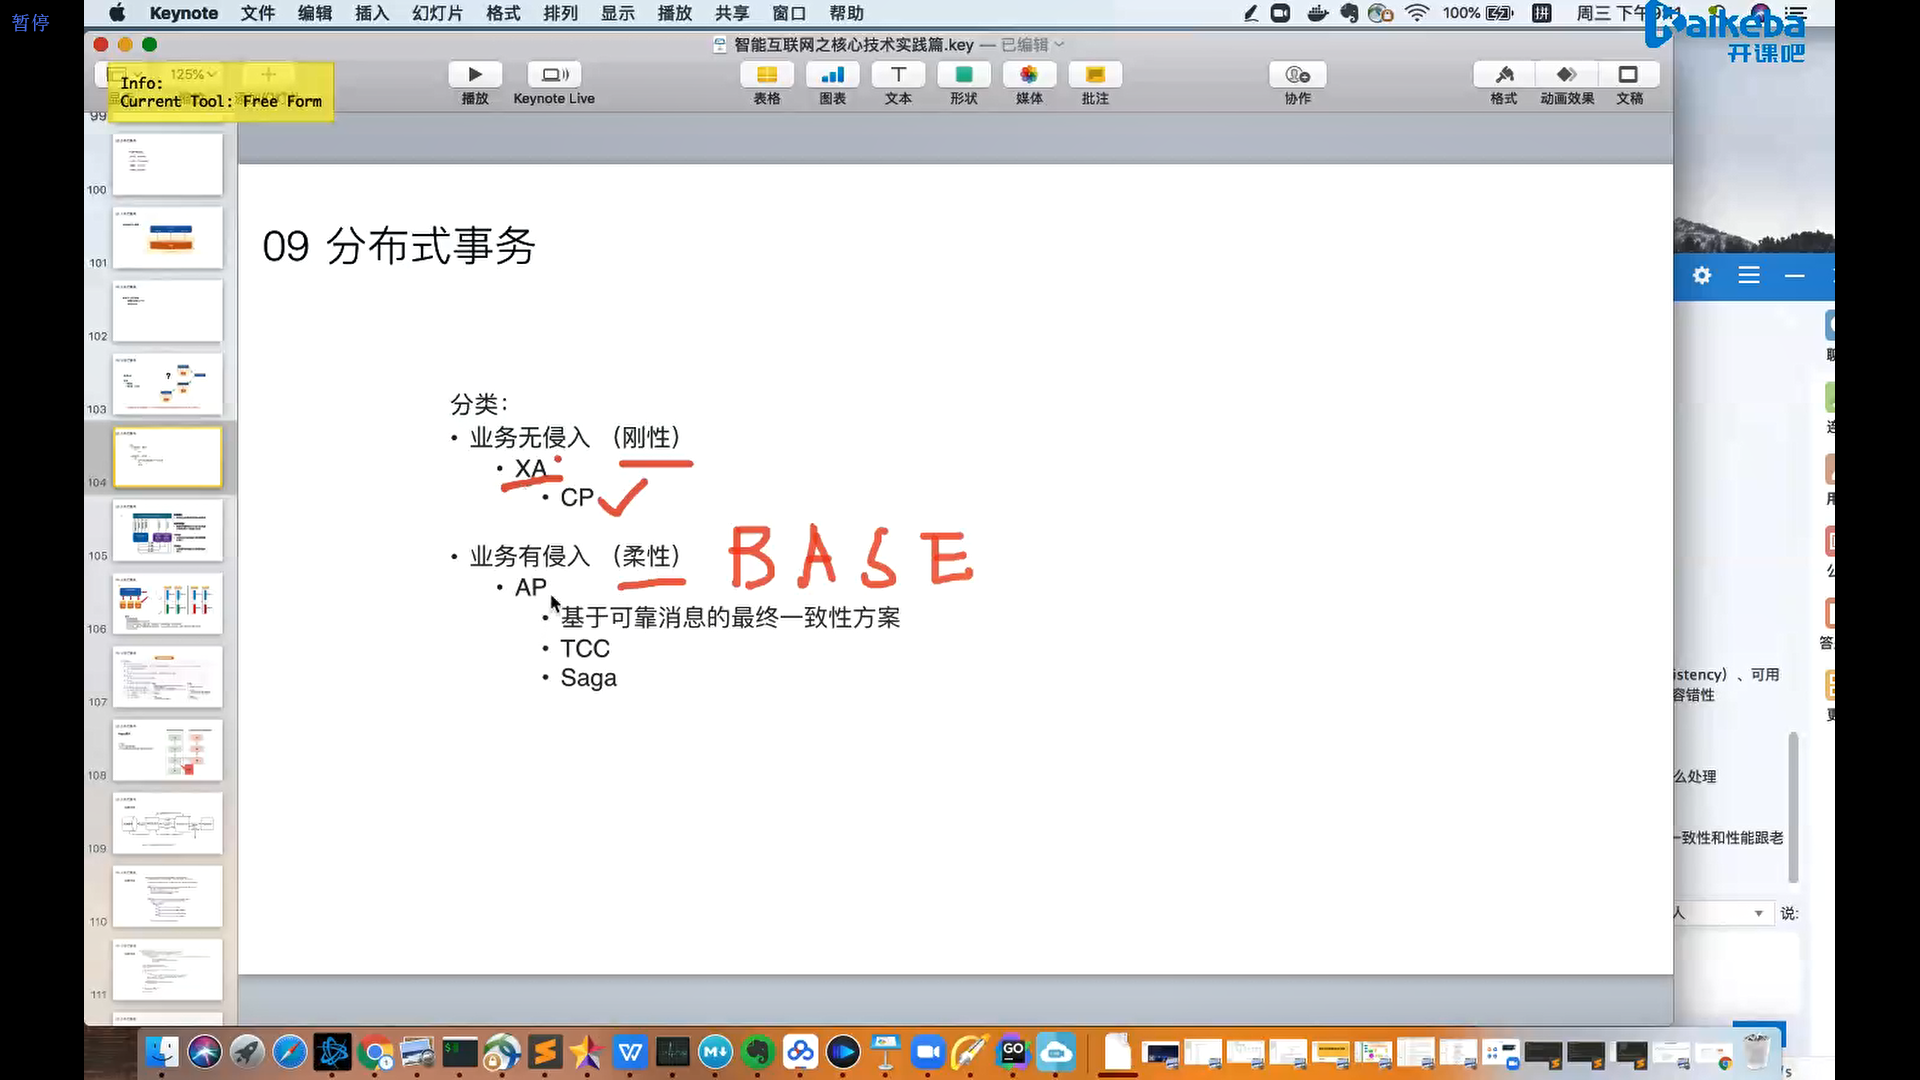
Task: Toggle the 文稿 document inspector
Action: click(1629, 75)
